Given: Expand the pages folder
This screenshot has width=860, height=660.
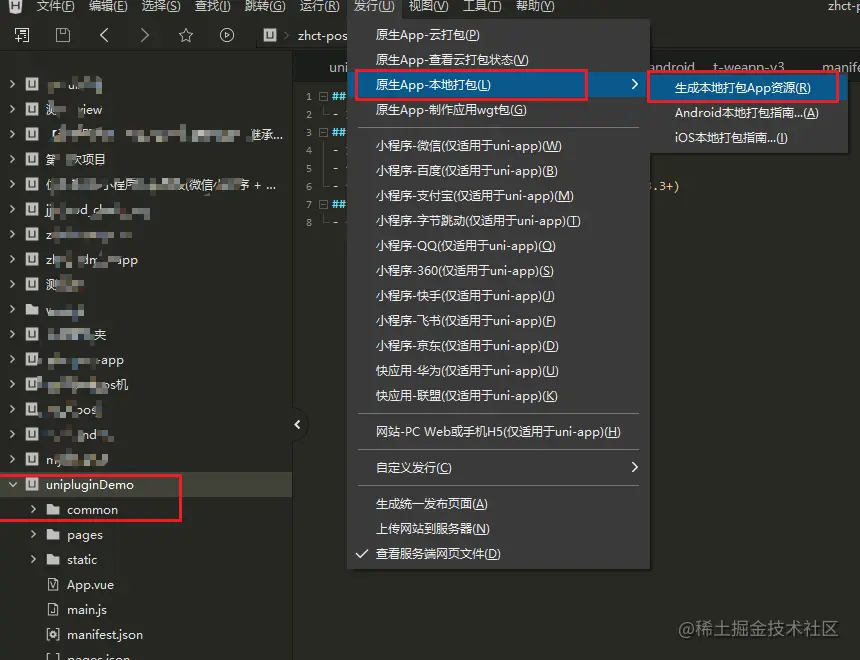Looking at the screenshot, I should pos(33,534).
